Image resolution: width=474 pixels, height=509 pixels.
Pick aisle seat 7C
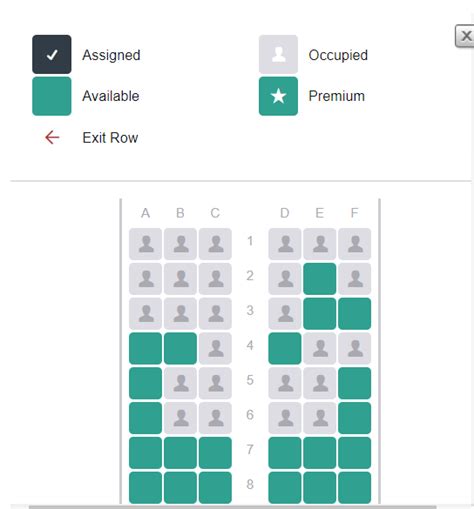(x=215, y=453)
